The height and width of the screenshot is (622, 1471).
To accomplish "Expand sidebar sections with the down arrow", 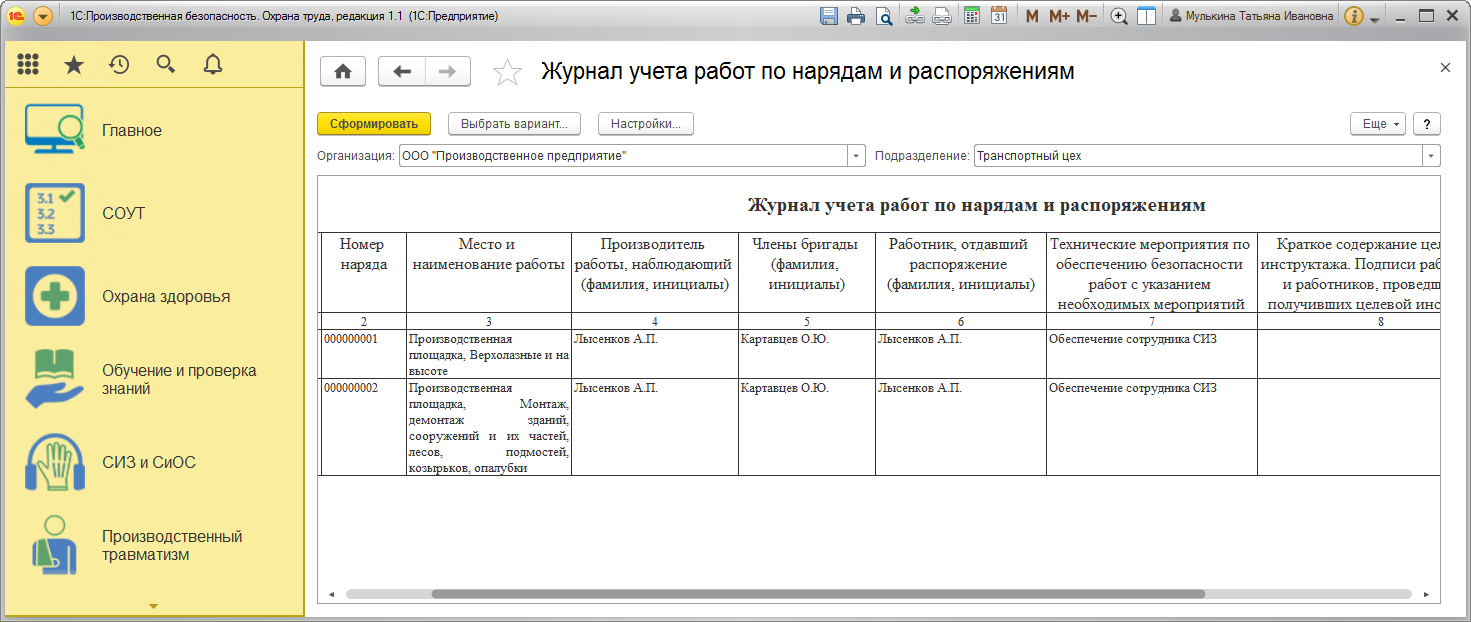I will coord(153,606).
